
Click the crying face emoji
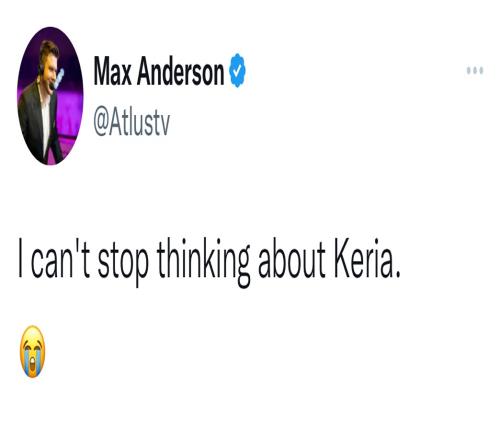point(32,352)
